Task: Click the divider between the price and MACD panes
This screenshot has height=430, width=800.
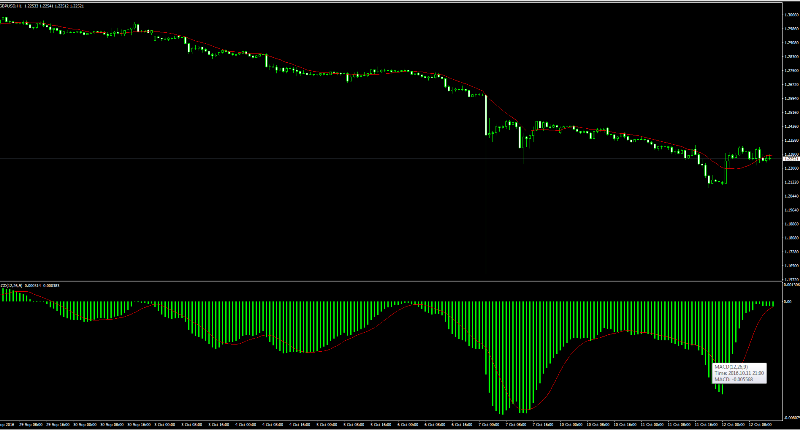Action: click(x=391, y=281)
